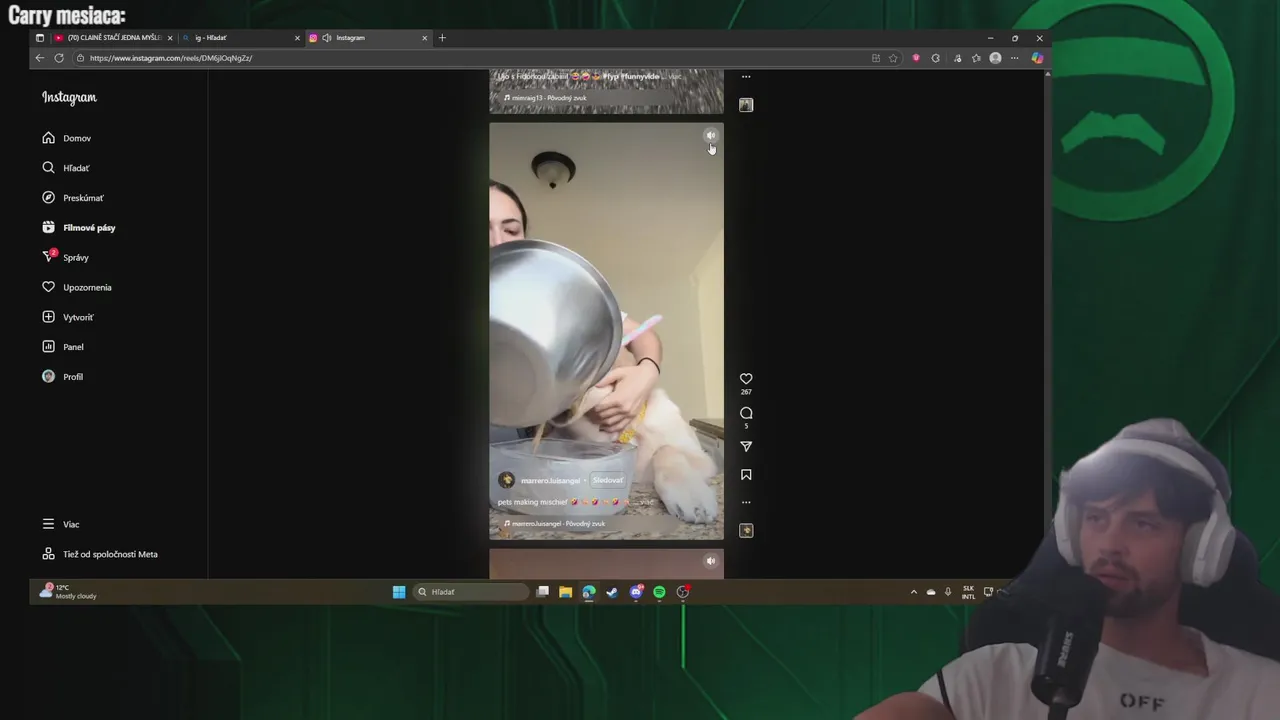Mute the Instagram tab via speaker icon
The height and width of the screenshot is (720, 1280).
327,38
